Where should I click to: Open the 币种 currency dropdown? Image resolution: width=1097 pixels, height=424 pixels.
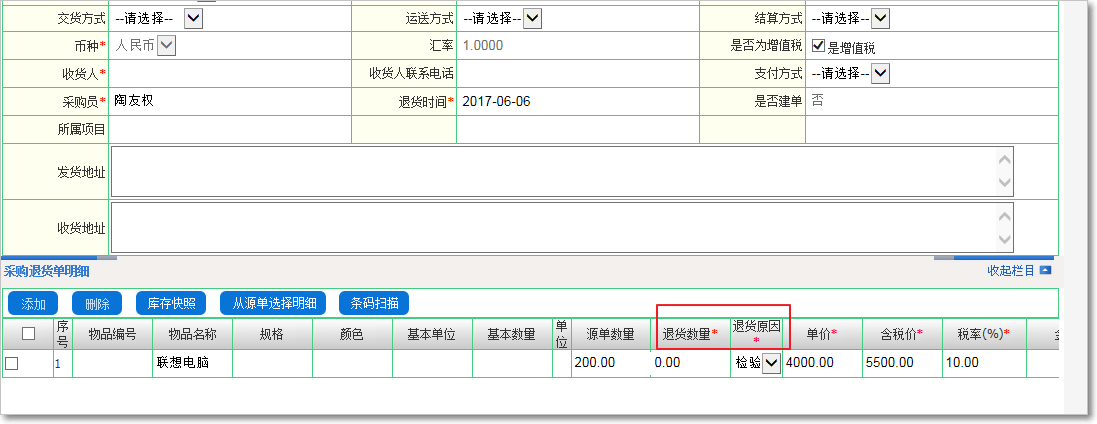(166, 45)
